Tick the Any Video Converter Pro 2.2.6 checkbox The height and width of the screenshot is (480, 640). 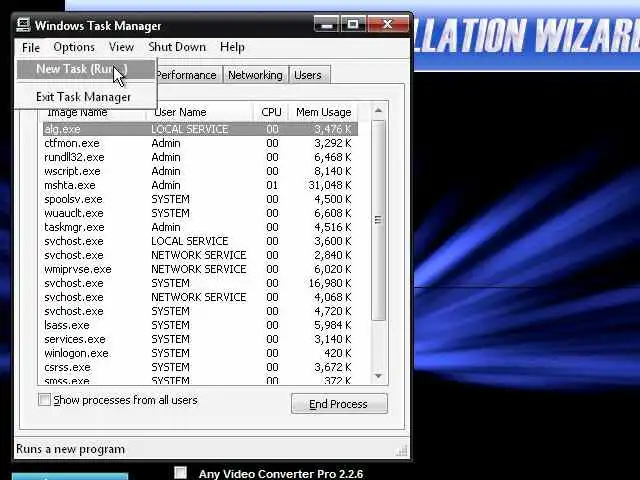click(x=180, y=473)
